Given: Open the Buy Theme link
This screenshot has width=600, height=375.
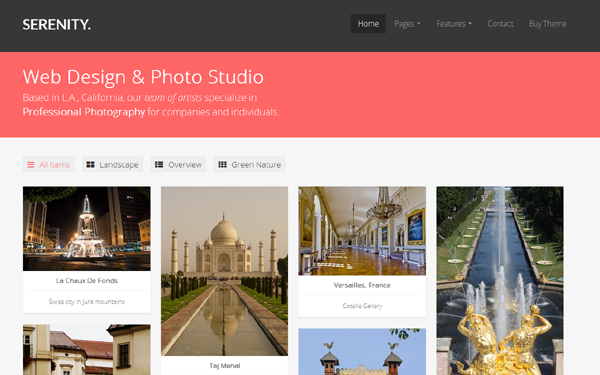Looking at the screenshot, I should pos(547,24).
